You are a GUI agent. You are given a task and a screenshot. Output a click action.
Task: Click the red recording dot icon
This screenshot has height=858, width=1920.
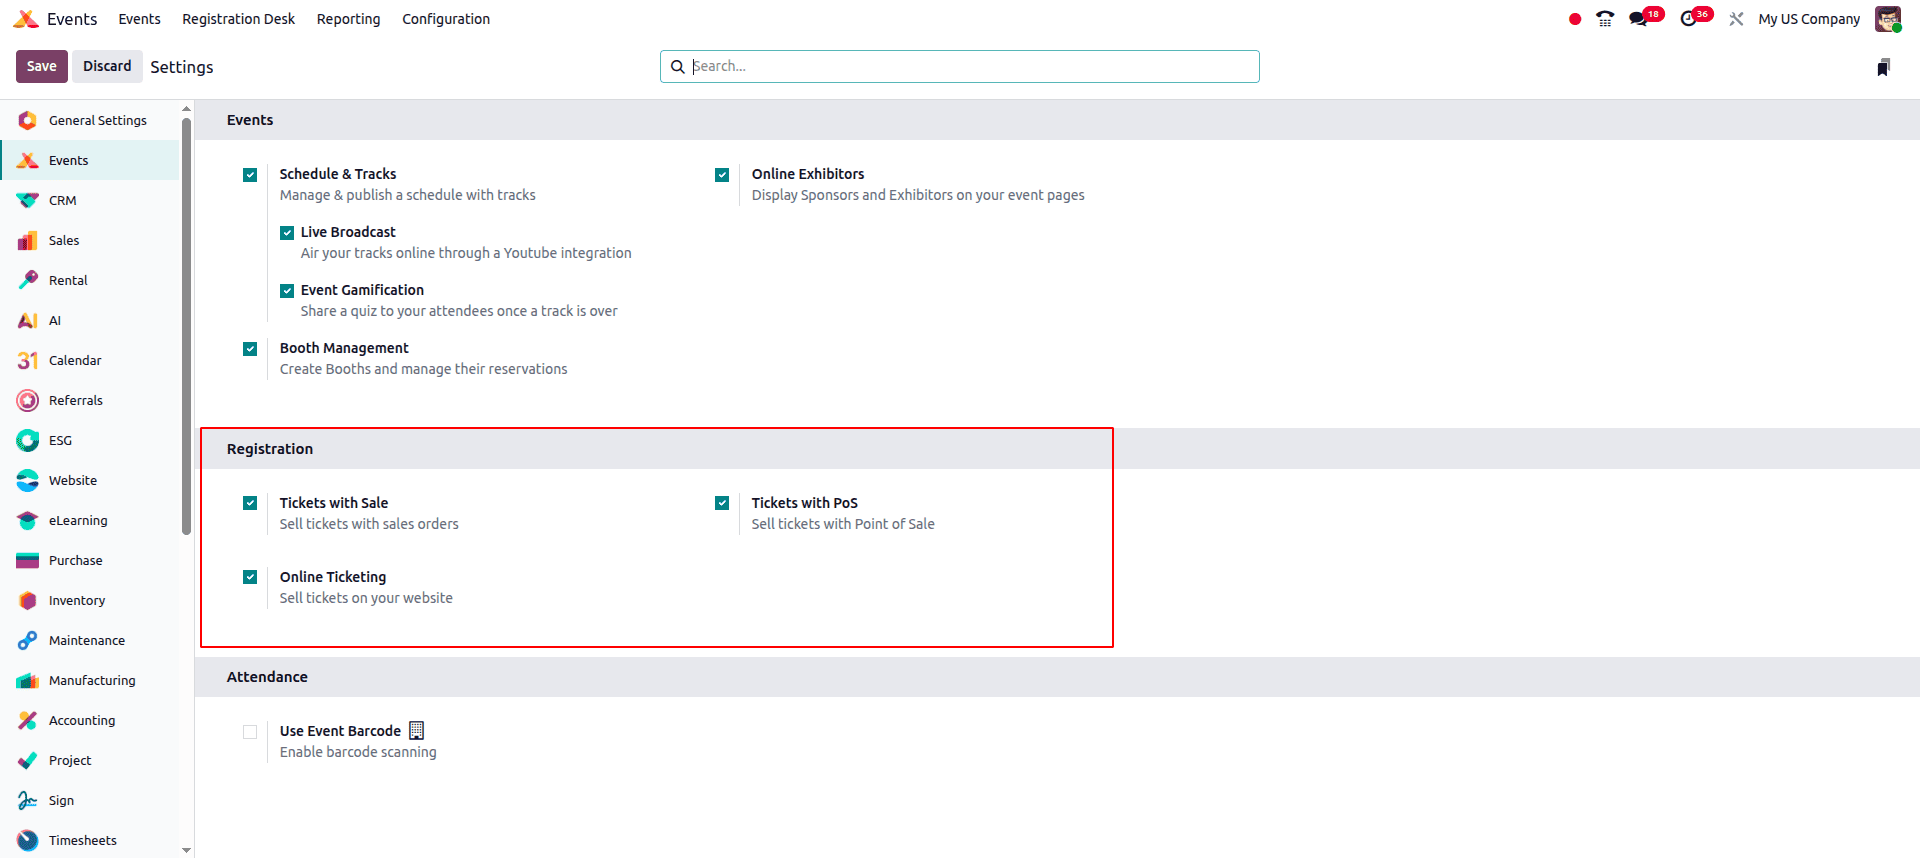click(1575, 19)
